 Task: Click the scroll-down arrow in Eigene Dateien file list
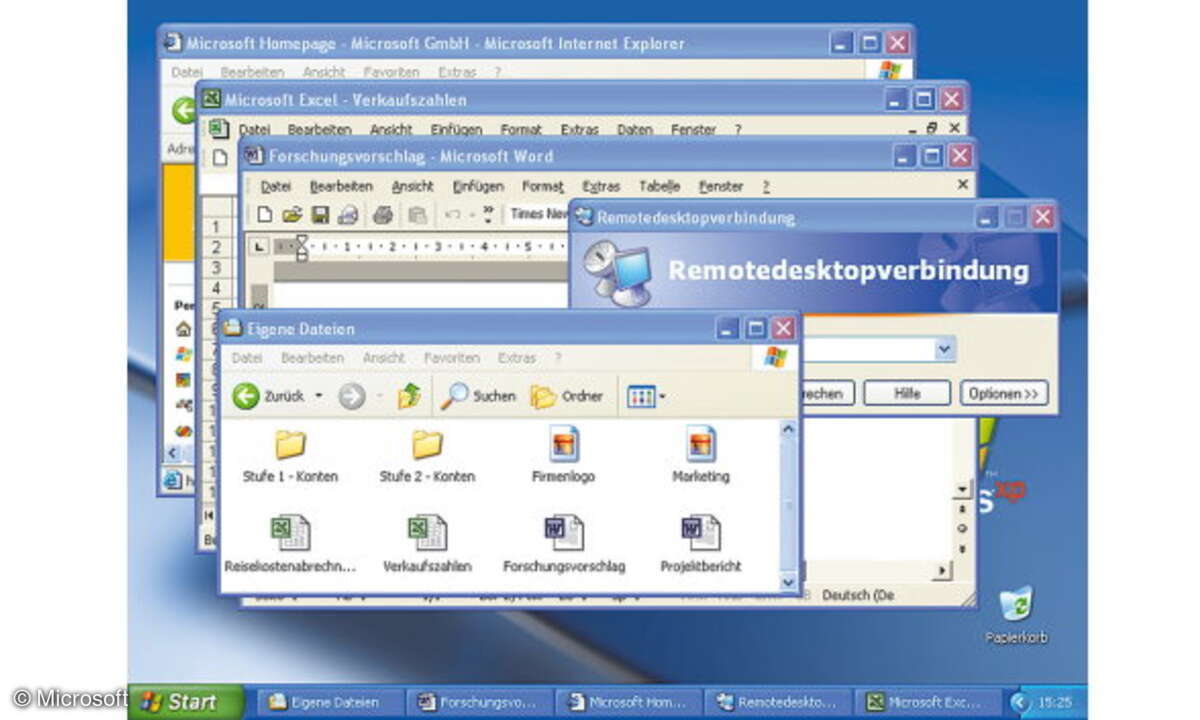click(x=788, y=582)
